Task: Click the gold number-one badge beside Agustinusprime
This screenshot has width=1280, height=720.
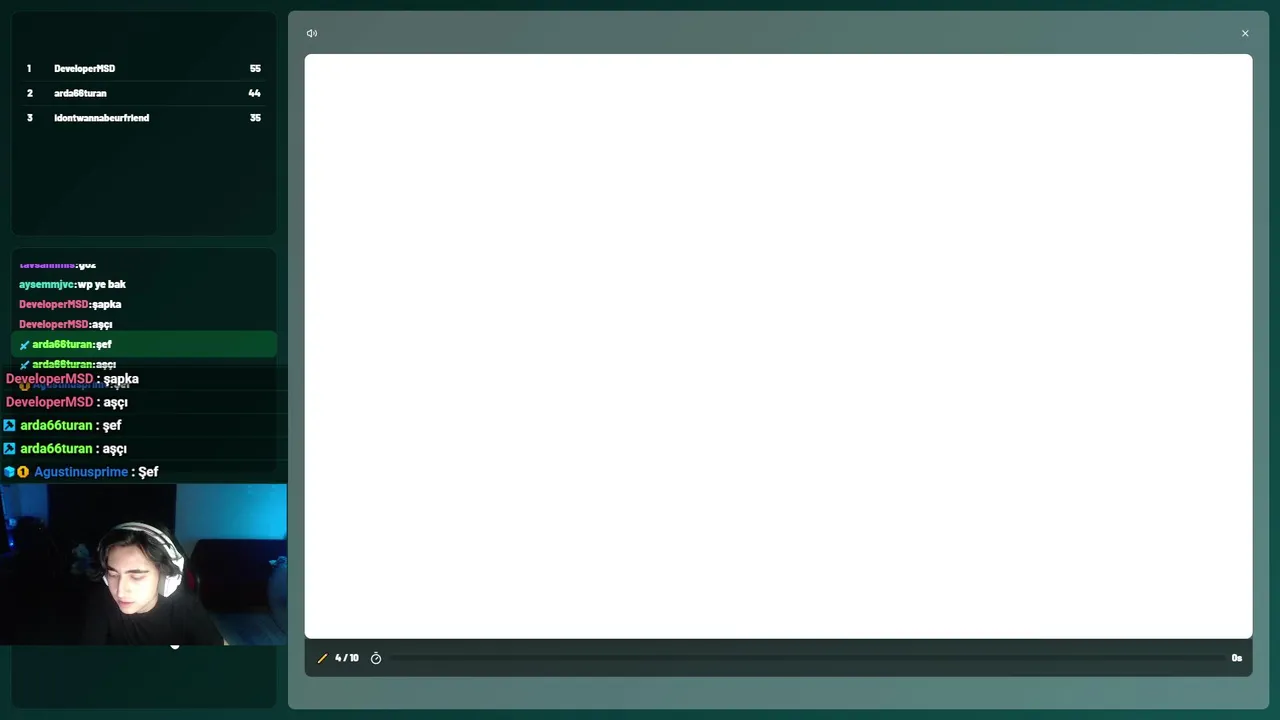Action: click(23, 472)
